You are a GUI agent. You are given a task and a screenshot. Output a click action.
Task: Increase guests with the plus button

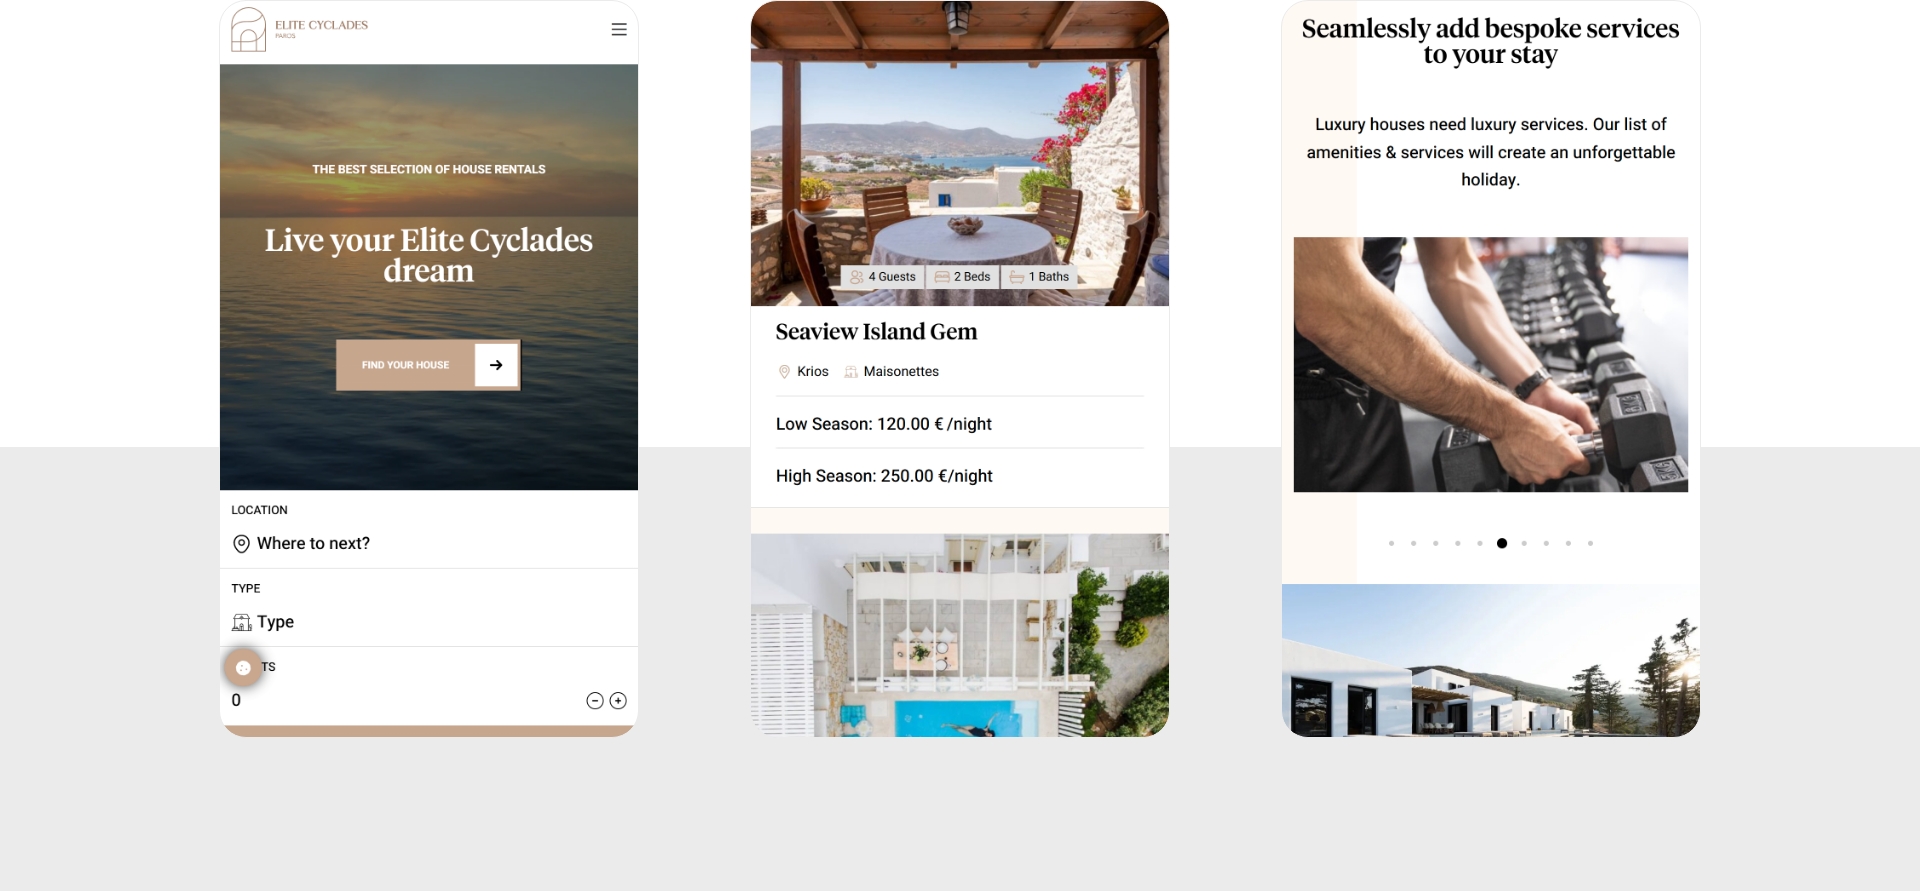[618, 701]
